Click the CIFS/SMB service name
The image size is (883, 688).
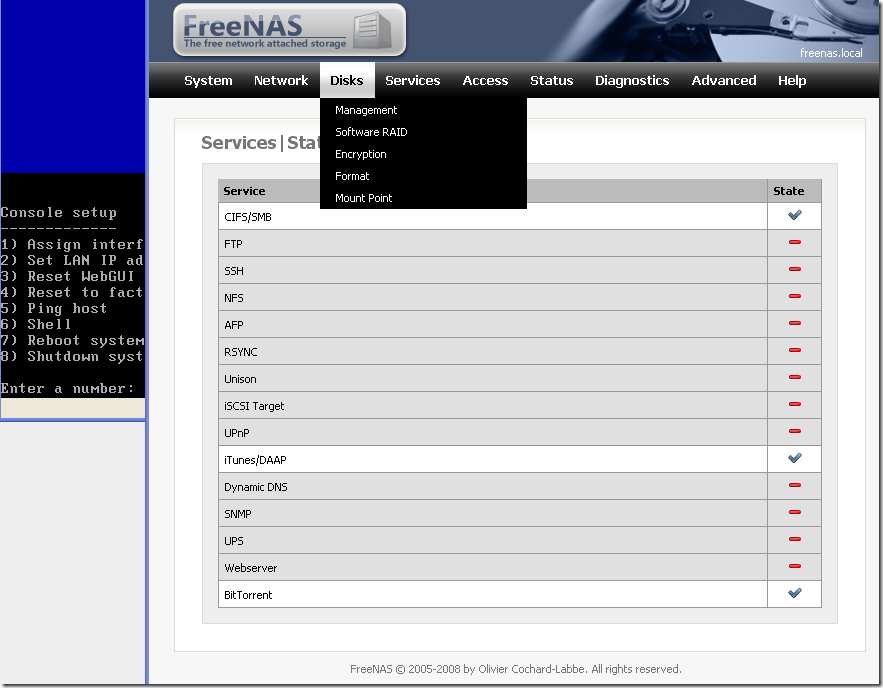[248, 217]
